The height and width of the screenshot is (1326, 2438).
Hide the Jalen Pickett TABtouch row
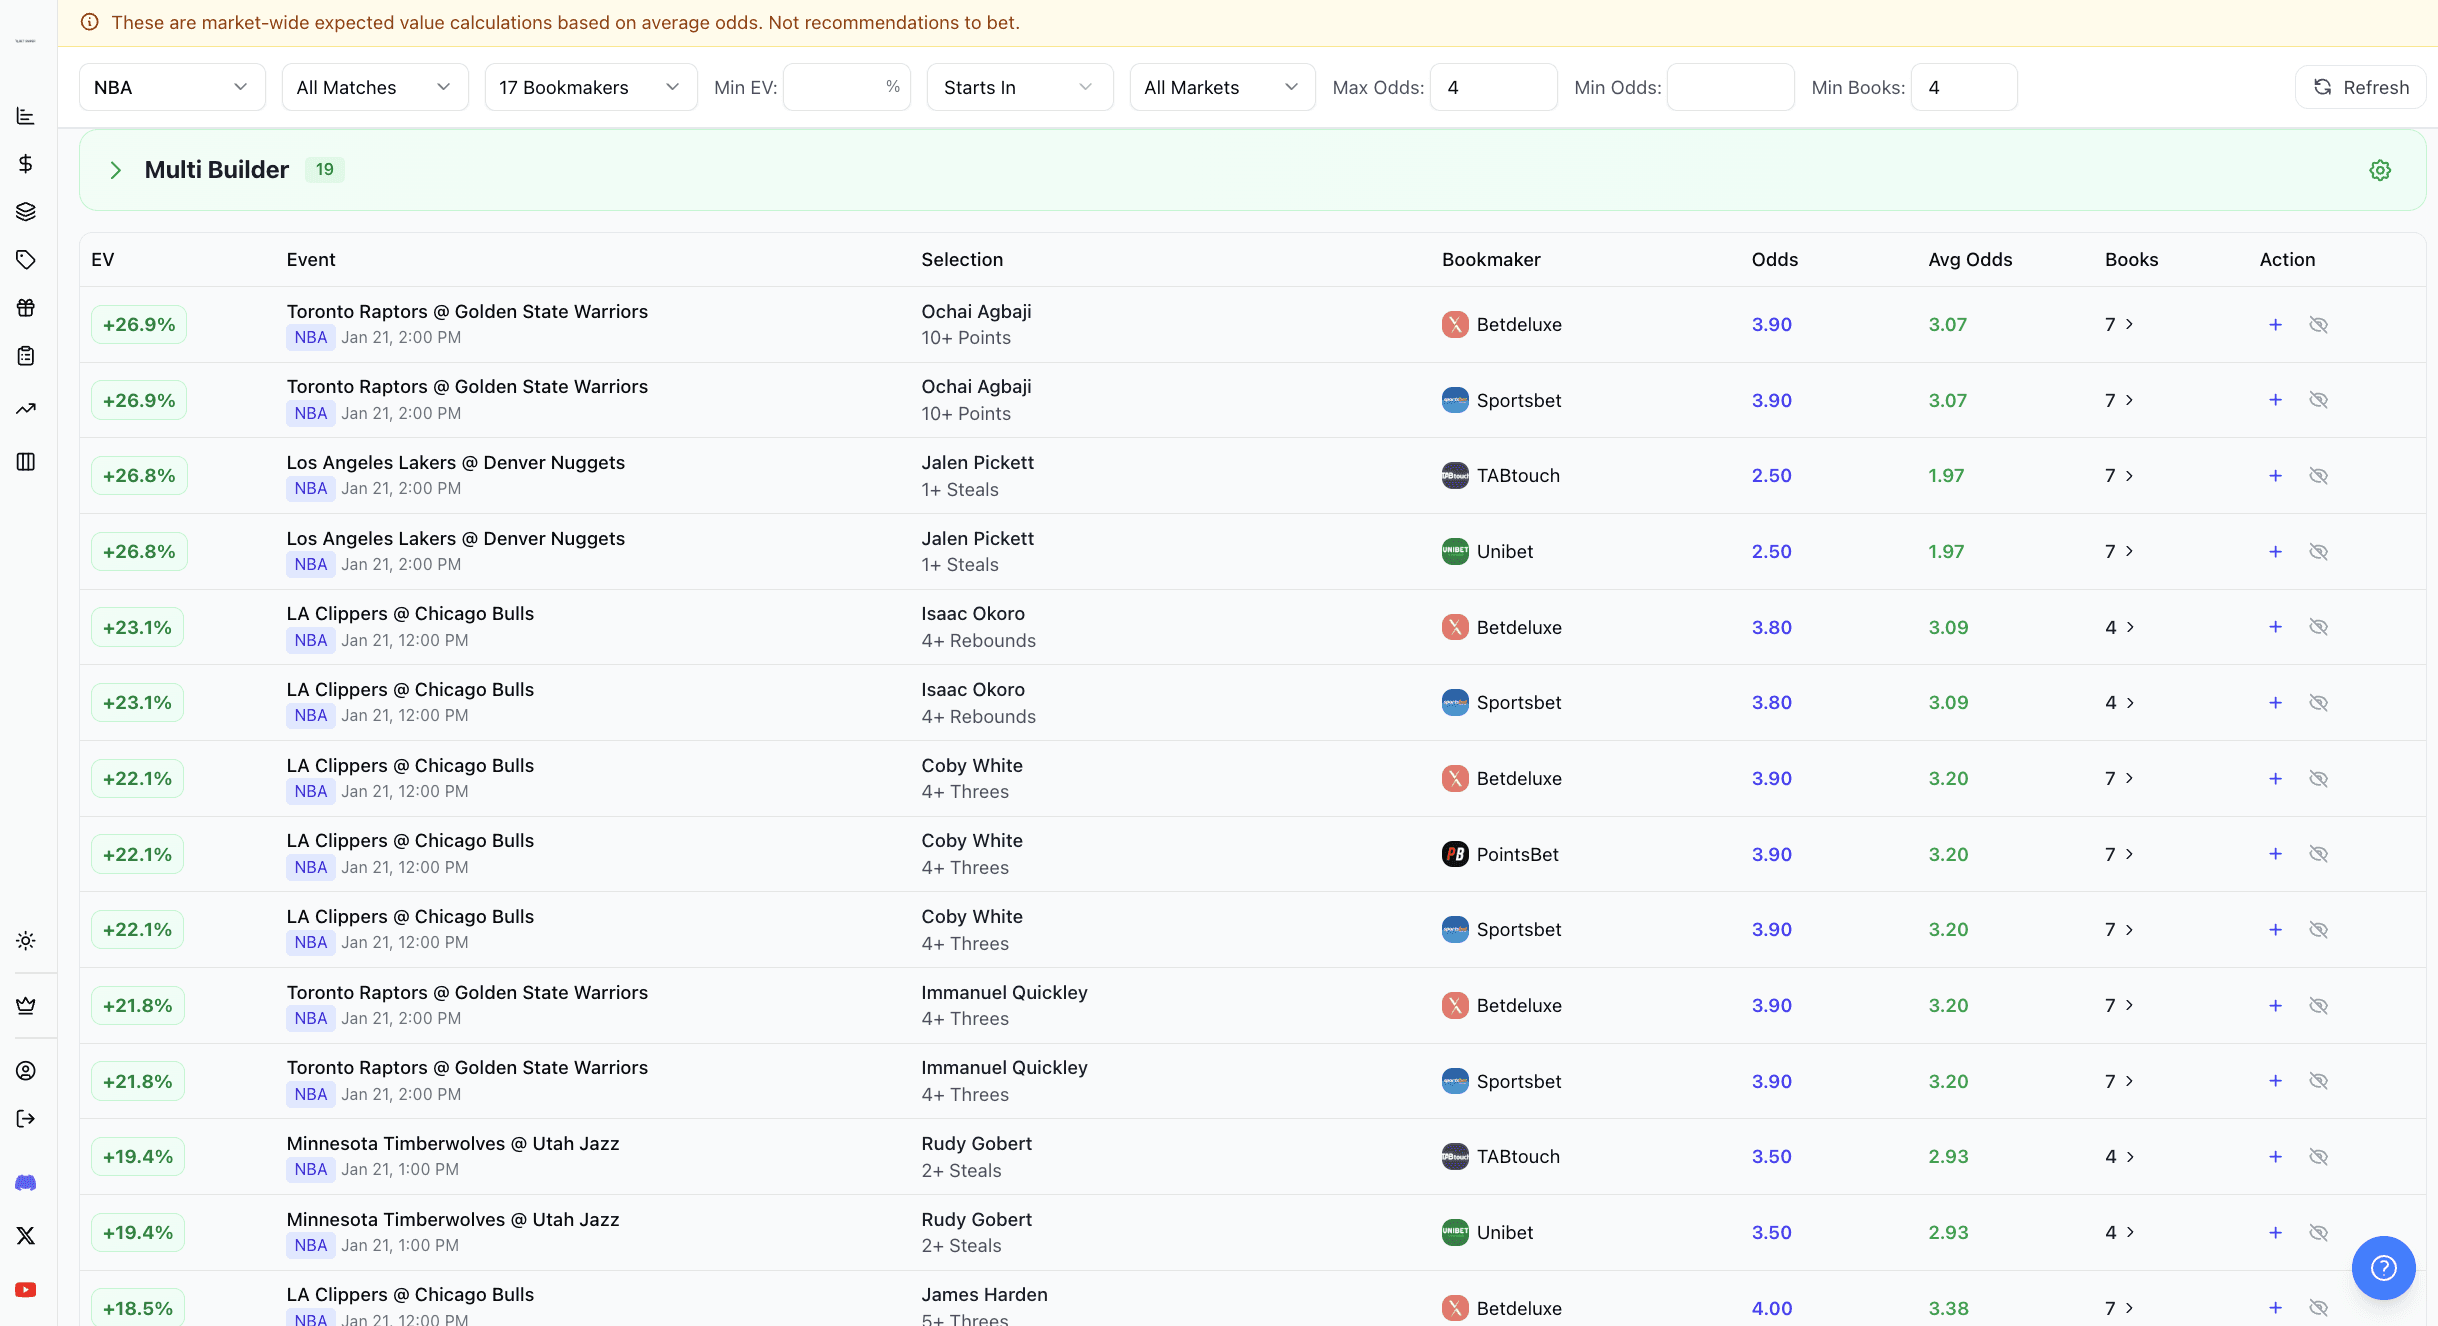2318,476
